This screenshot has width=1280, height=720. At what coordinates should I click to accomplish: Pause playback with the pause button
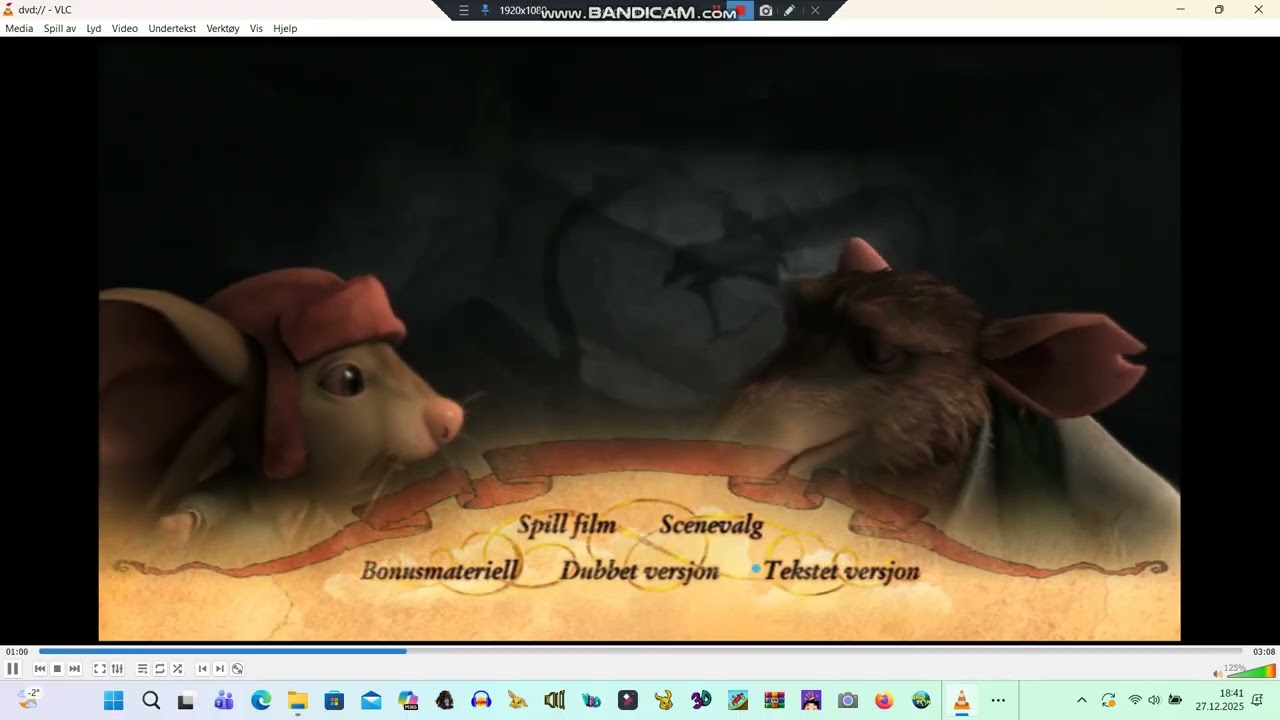(13, 669)
